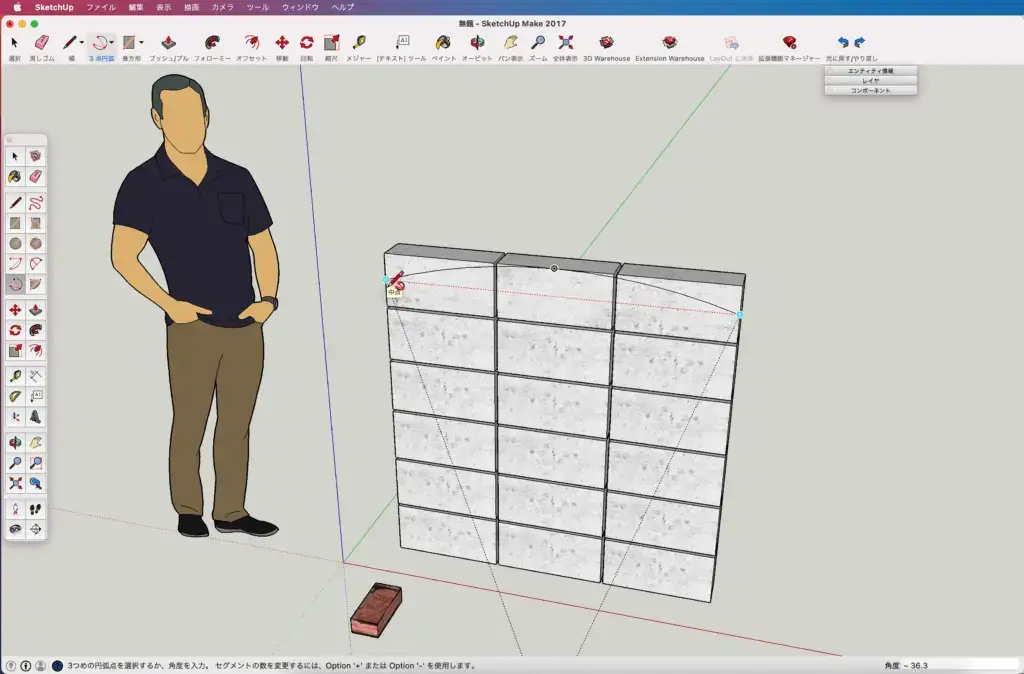1024x674 pixels.
Task: Select the Section Plane tool in left palette
Action: coord(35,529)
